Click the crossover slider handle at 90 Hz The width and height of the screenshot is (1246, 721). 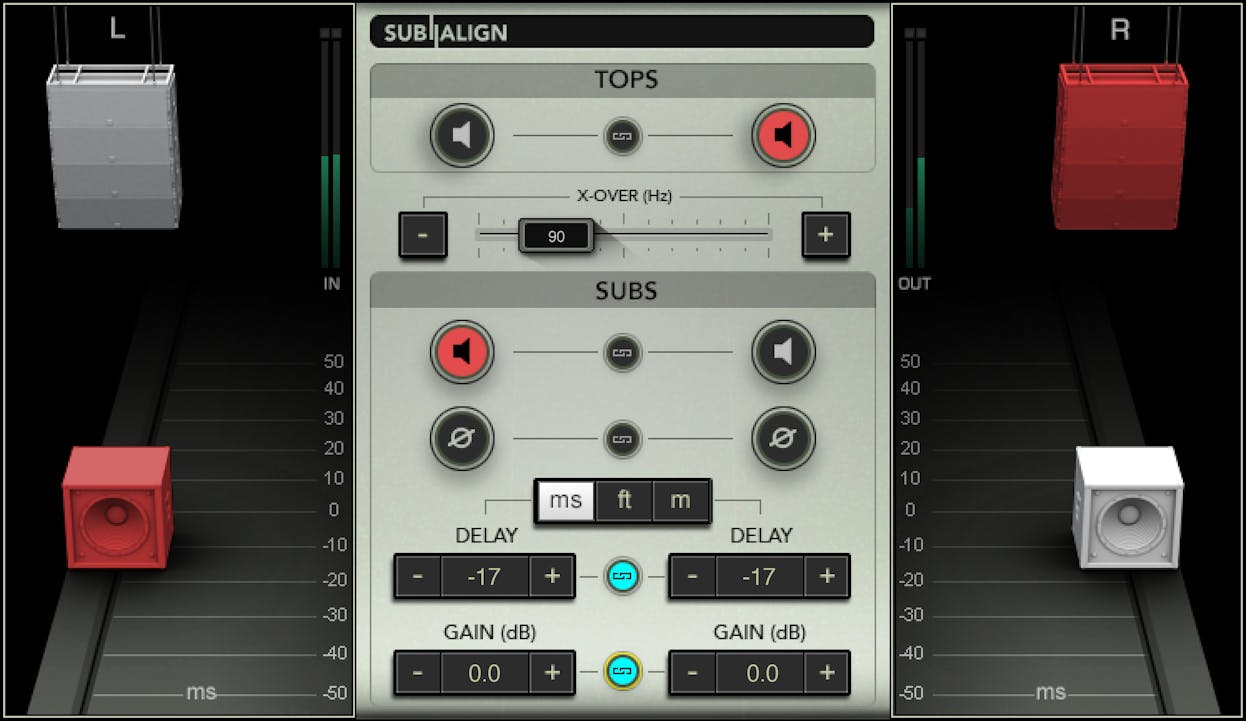point(556,235)
